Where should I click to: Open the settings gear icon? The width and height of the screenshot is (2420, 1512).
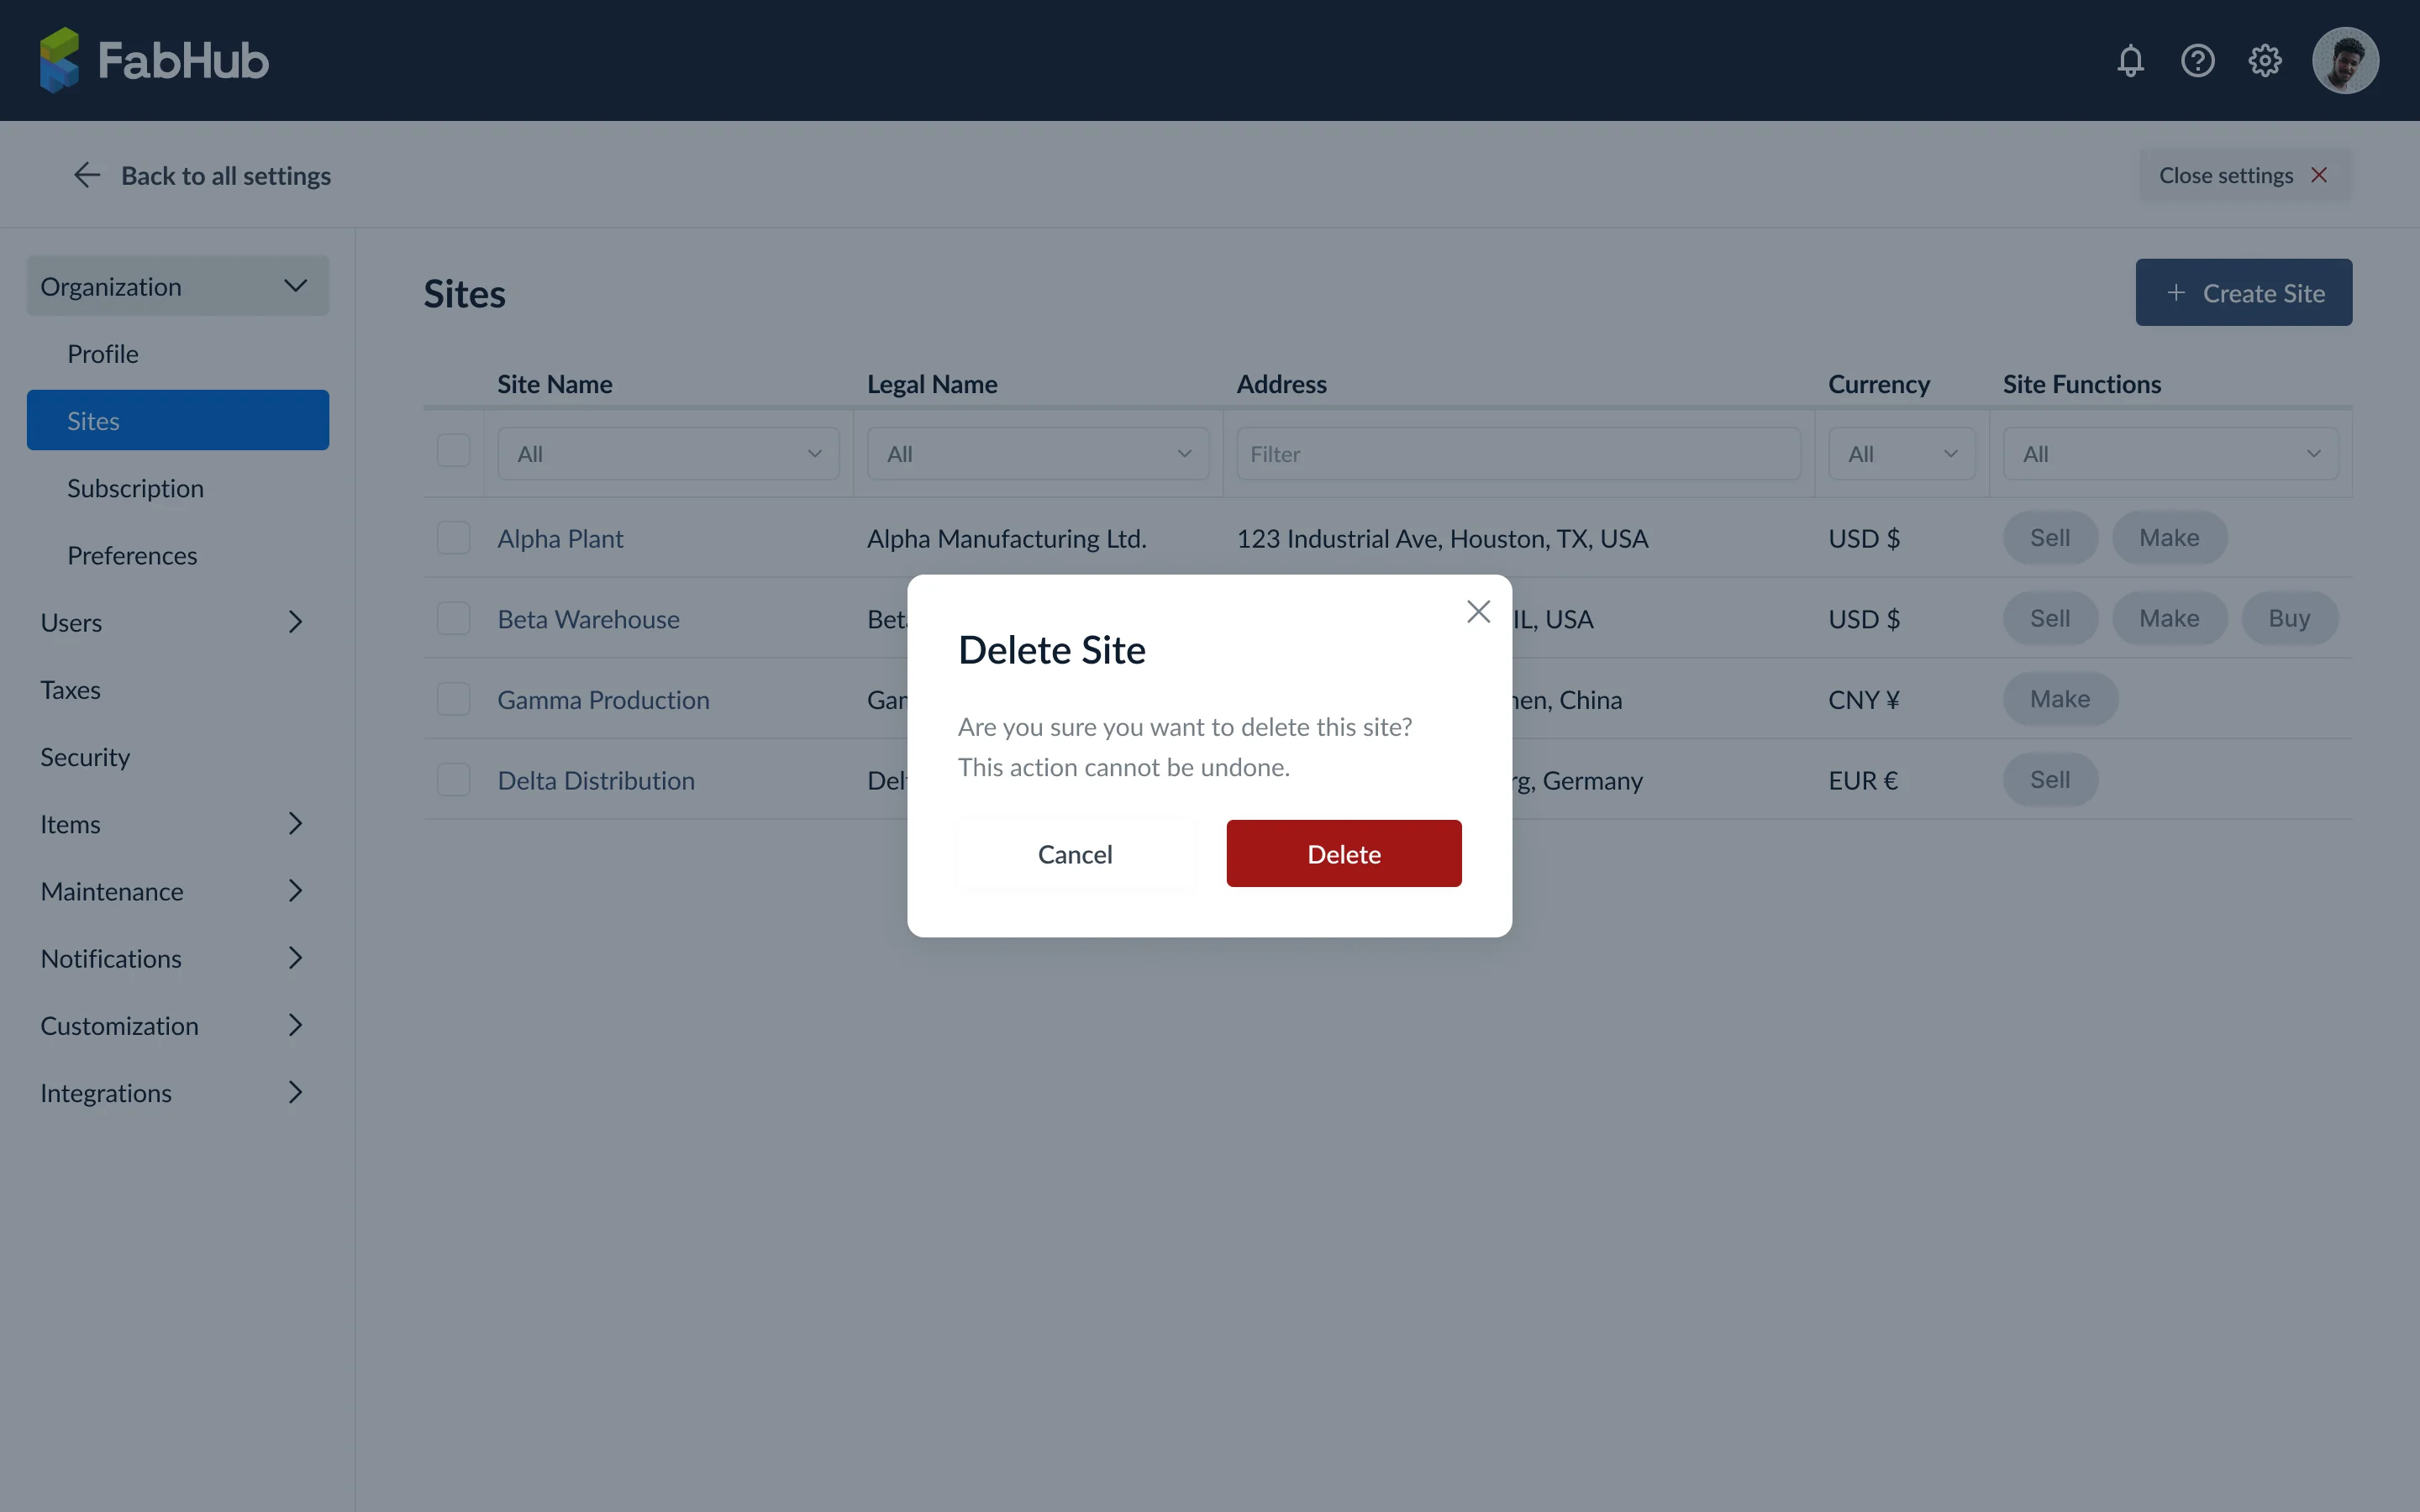[x=2264, y=60]
